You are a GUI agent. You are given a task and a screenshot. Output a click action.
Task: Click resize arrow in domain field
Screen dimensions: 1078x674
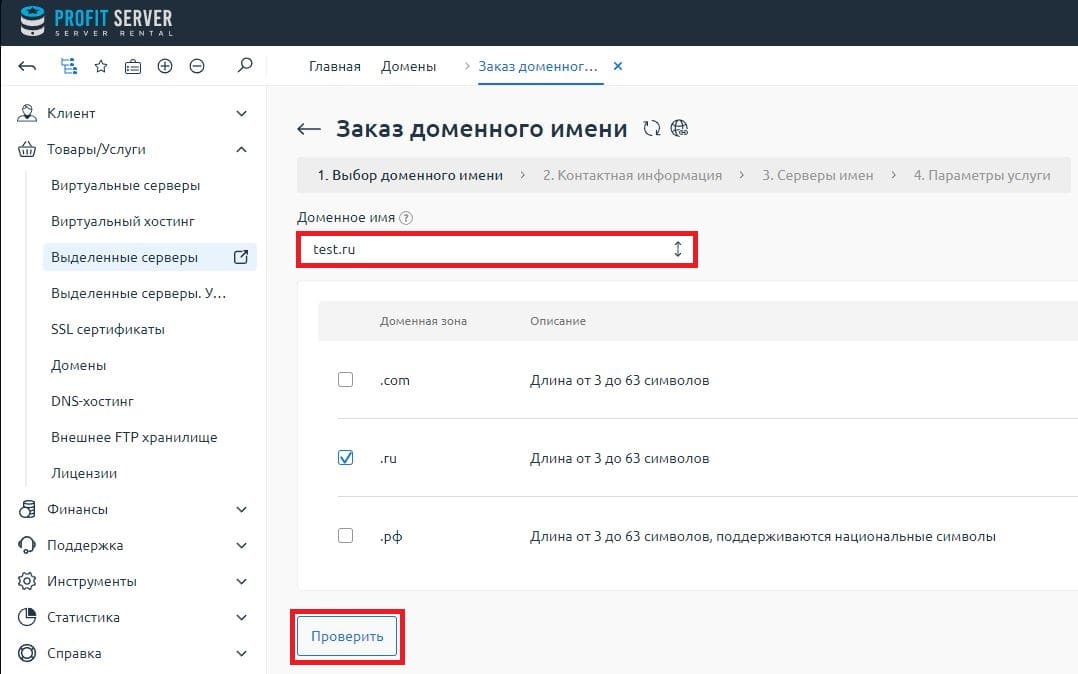point(678,249)
